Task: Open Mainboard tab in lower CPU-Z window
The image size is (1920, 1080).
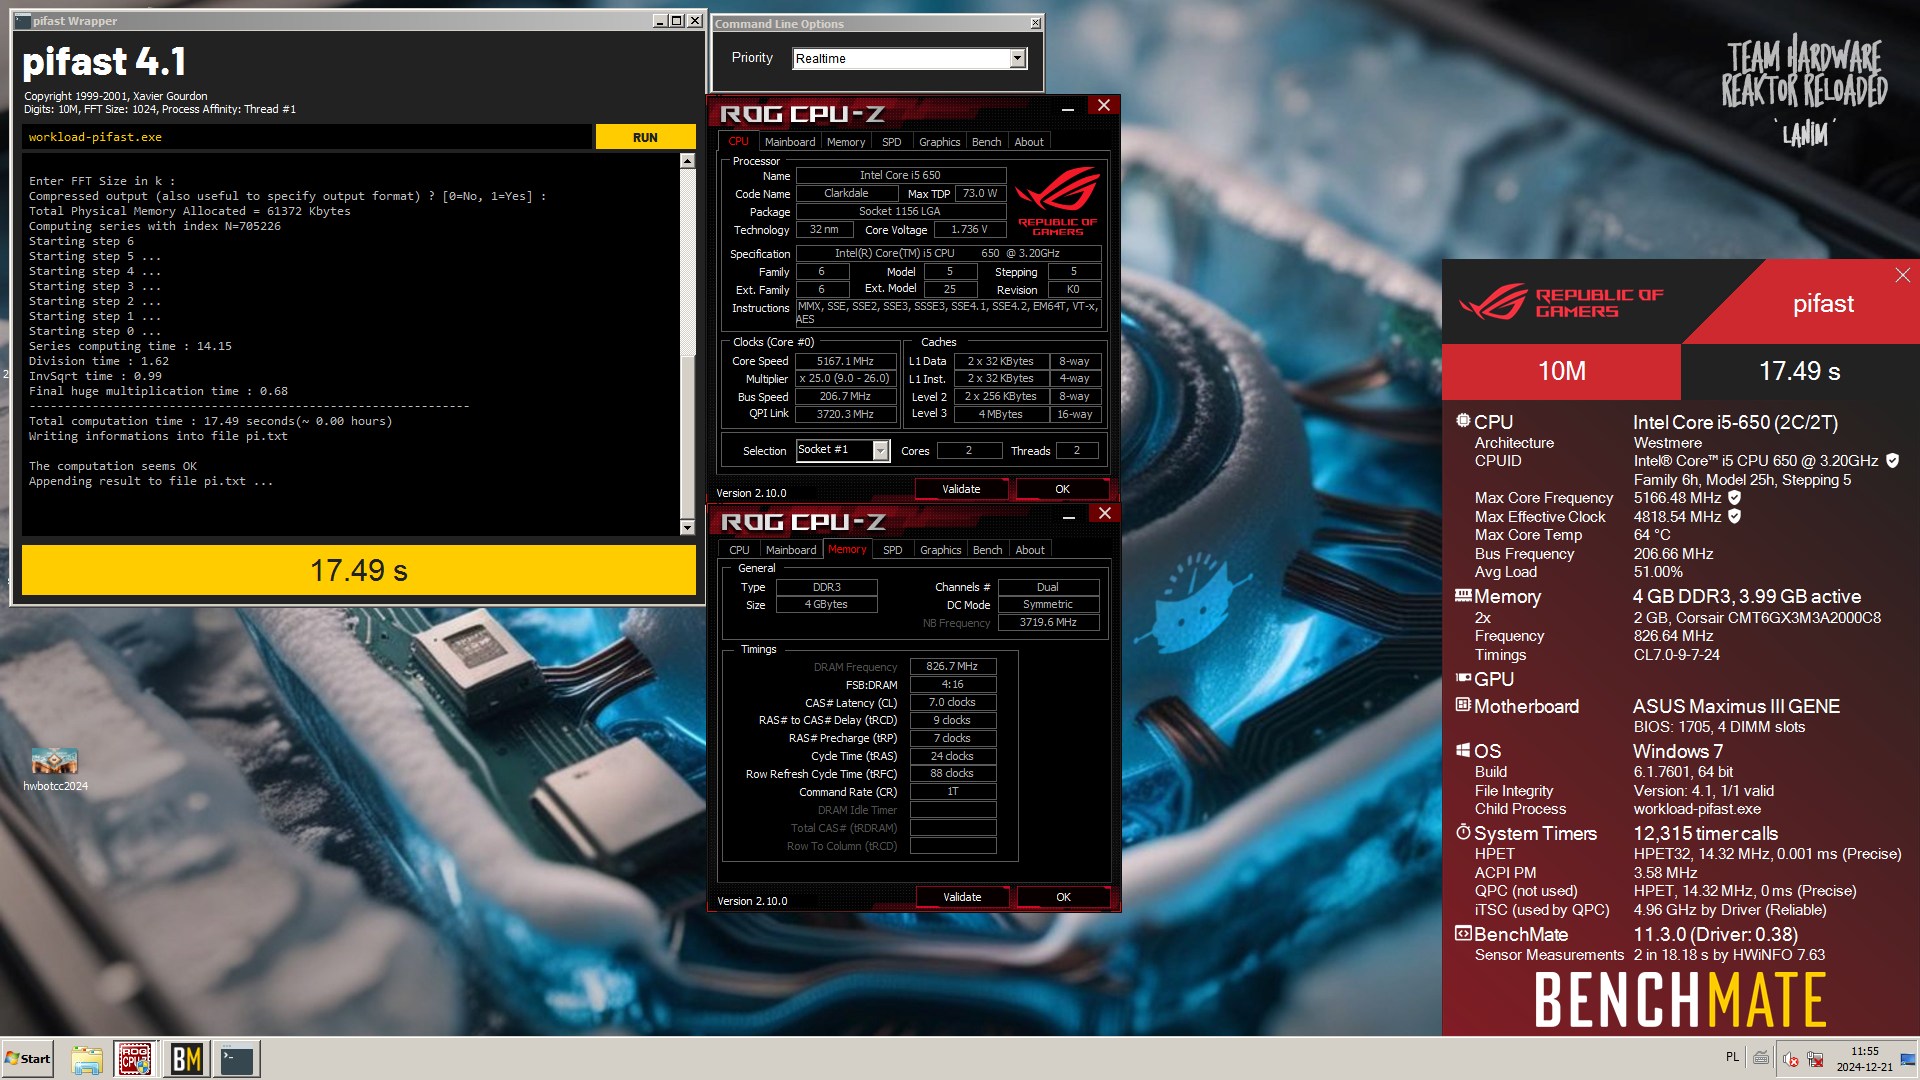Action: [791, 550]
